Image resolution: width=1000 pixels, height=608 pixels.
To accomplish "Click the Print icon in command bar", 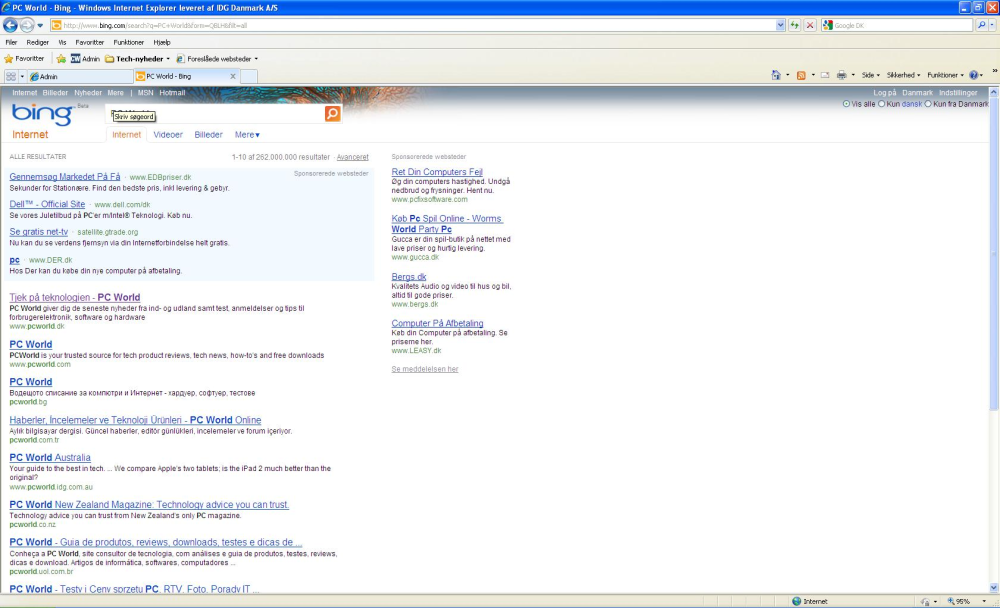I will pyautogui.click(x=841, y=75).
